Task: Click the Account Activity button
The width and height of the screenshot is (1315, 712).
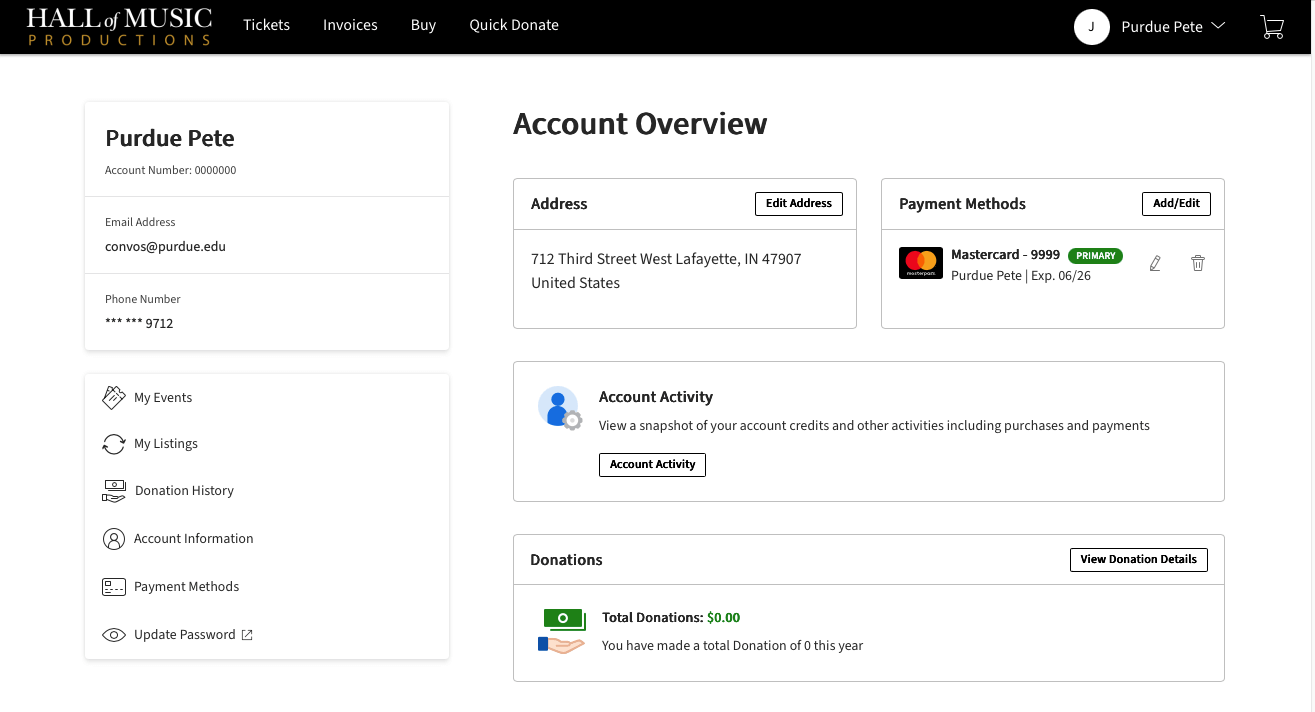Action: coord(652,465)
